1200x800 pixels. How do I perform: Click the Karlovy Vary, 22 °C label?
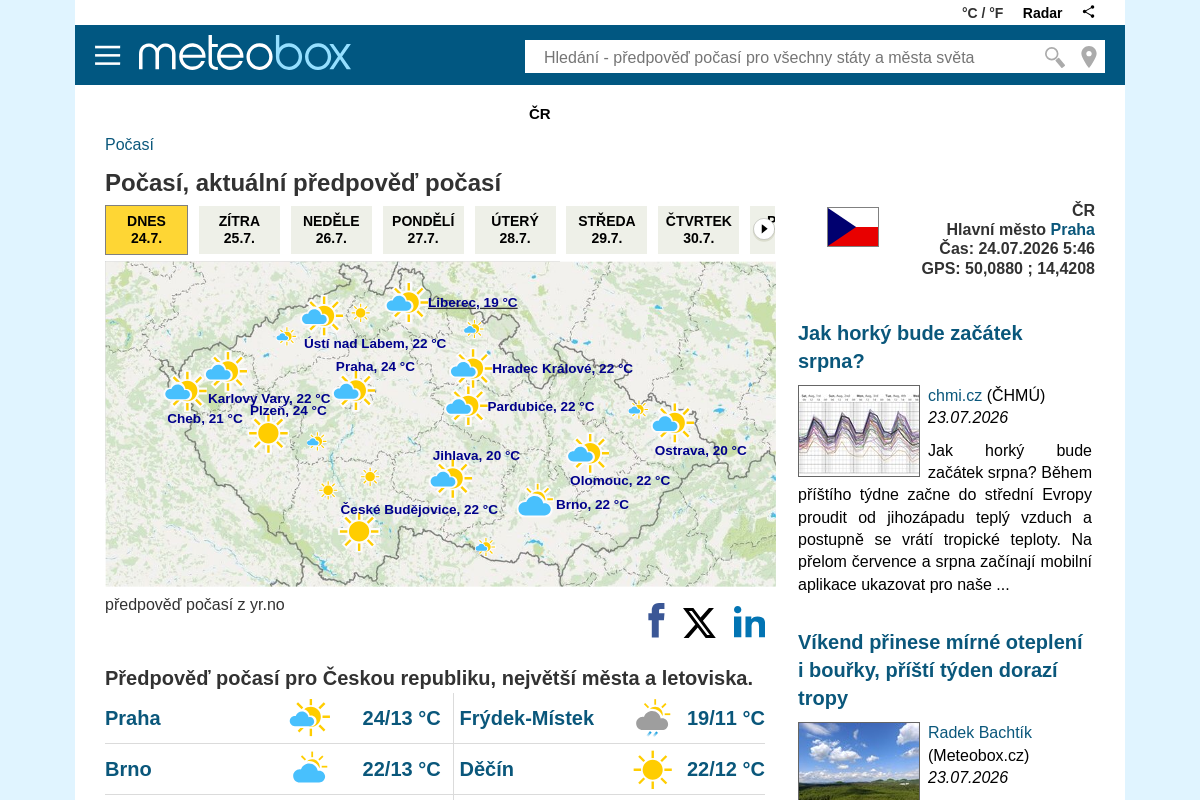[269, 398]
